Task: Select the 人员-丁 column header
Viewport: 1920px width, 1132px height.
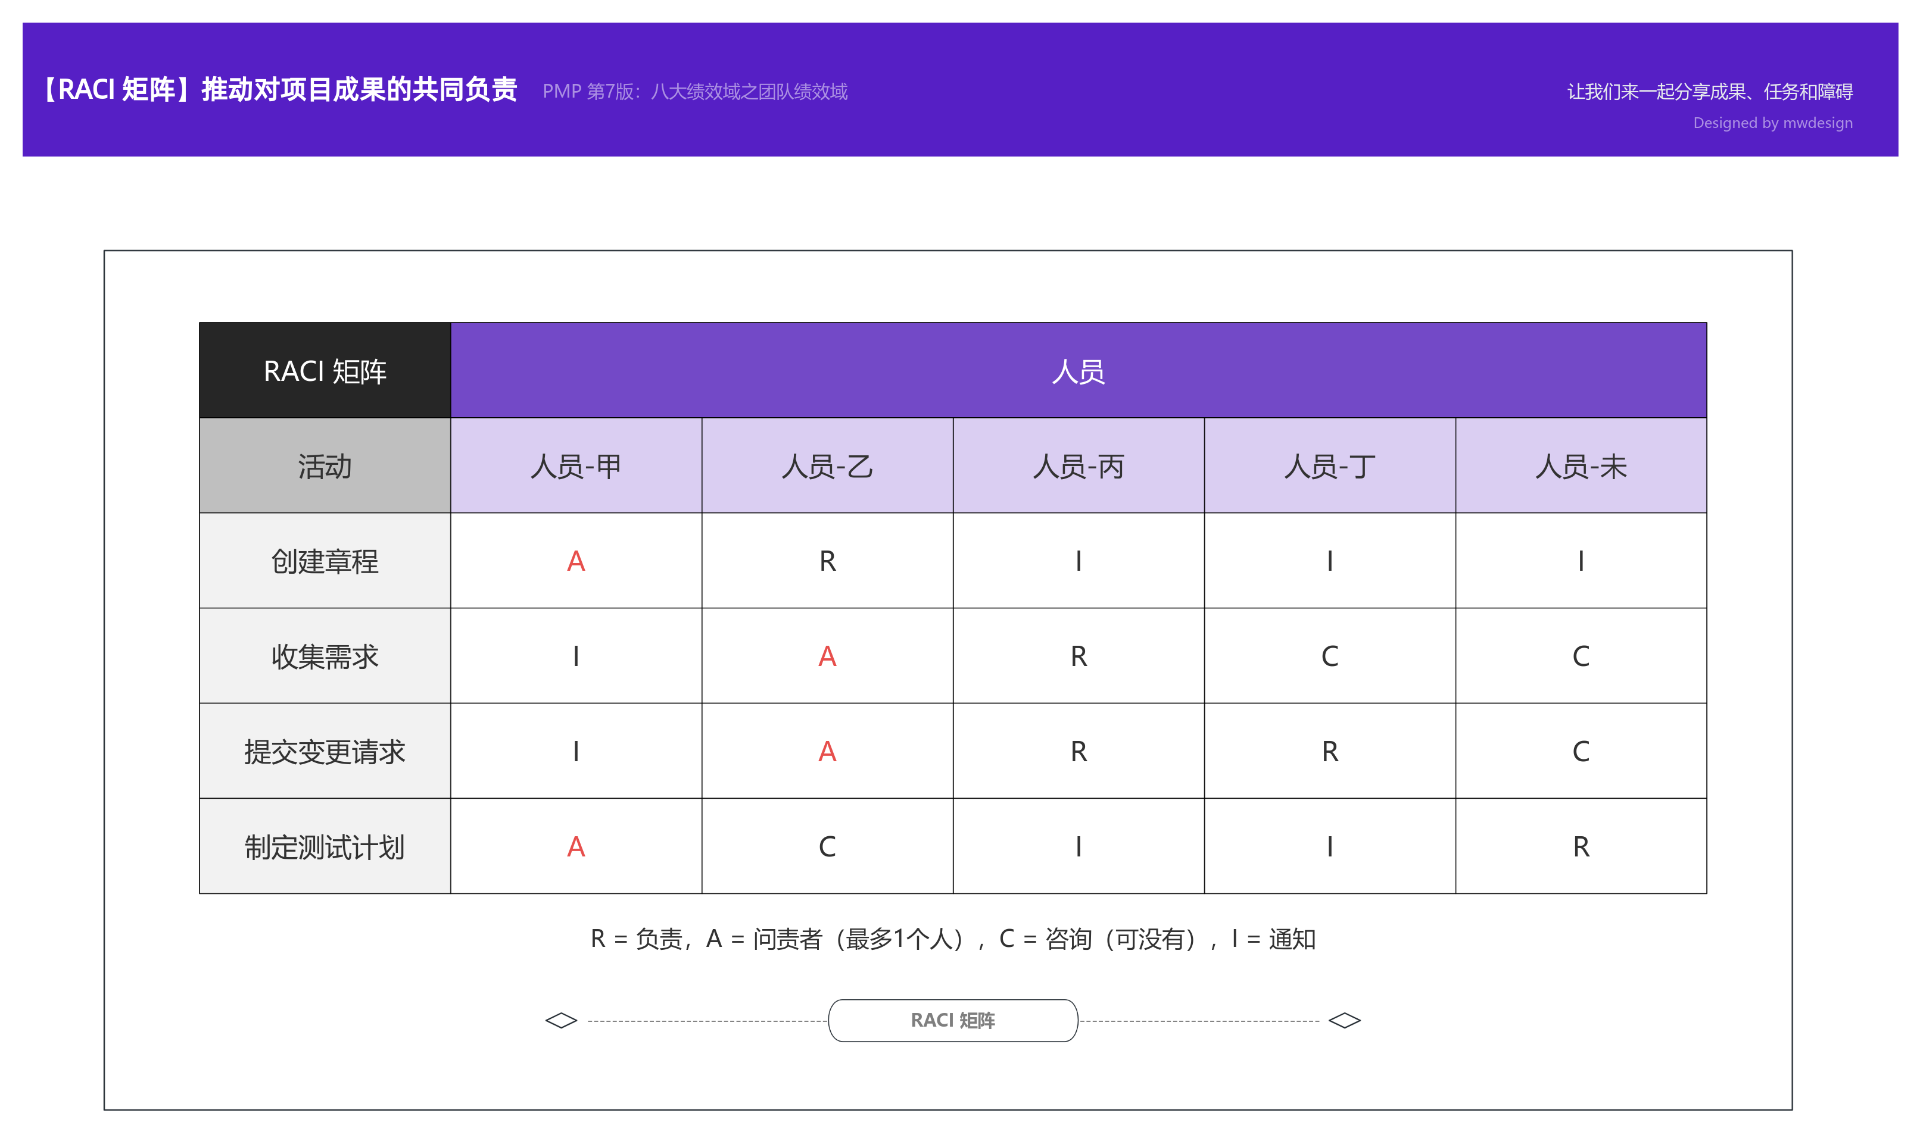Action: click(1329, 466)
